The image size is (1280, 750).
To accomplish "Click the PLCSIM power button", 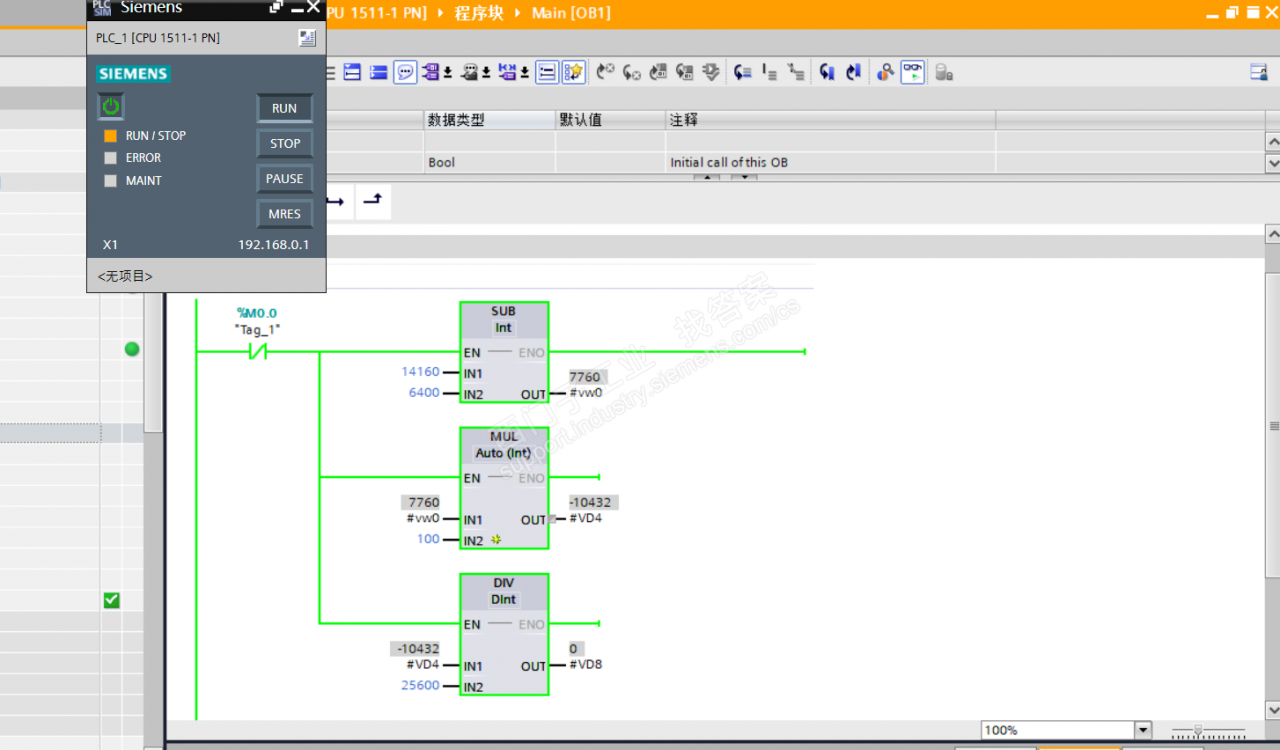I will [110, 107].
